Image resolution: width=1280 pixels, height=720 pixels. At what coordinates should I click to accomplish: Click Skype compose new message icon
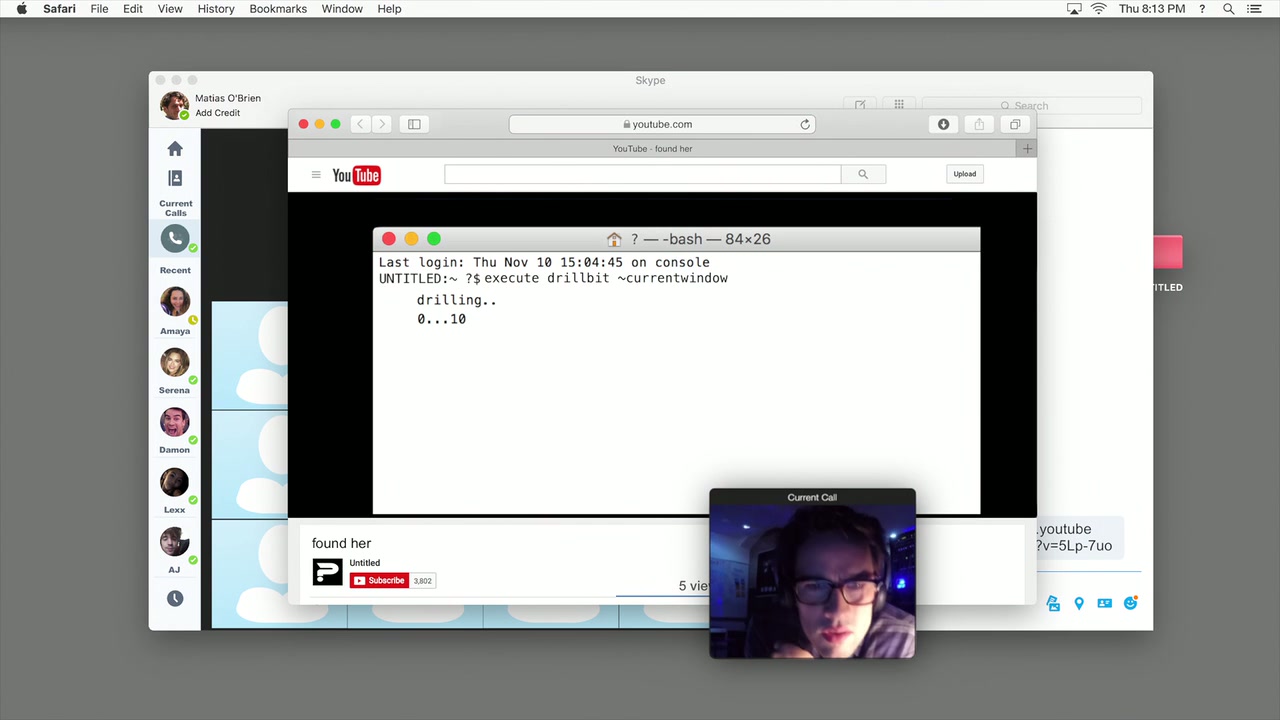pyautogui.click(x=860, y=105)
